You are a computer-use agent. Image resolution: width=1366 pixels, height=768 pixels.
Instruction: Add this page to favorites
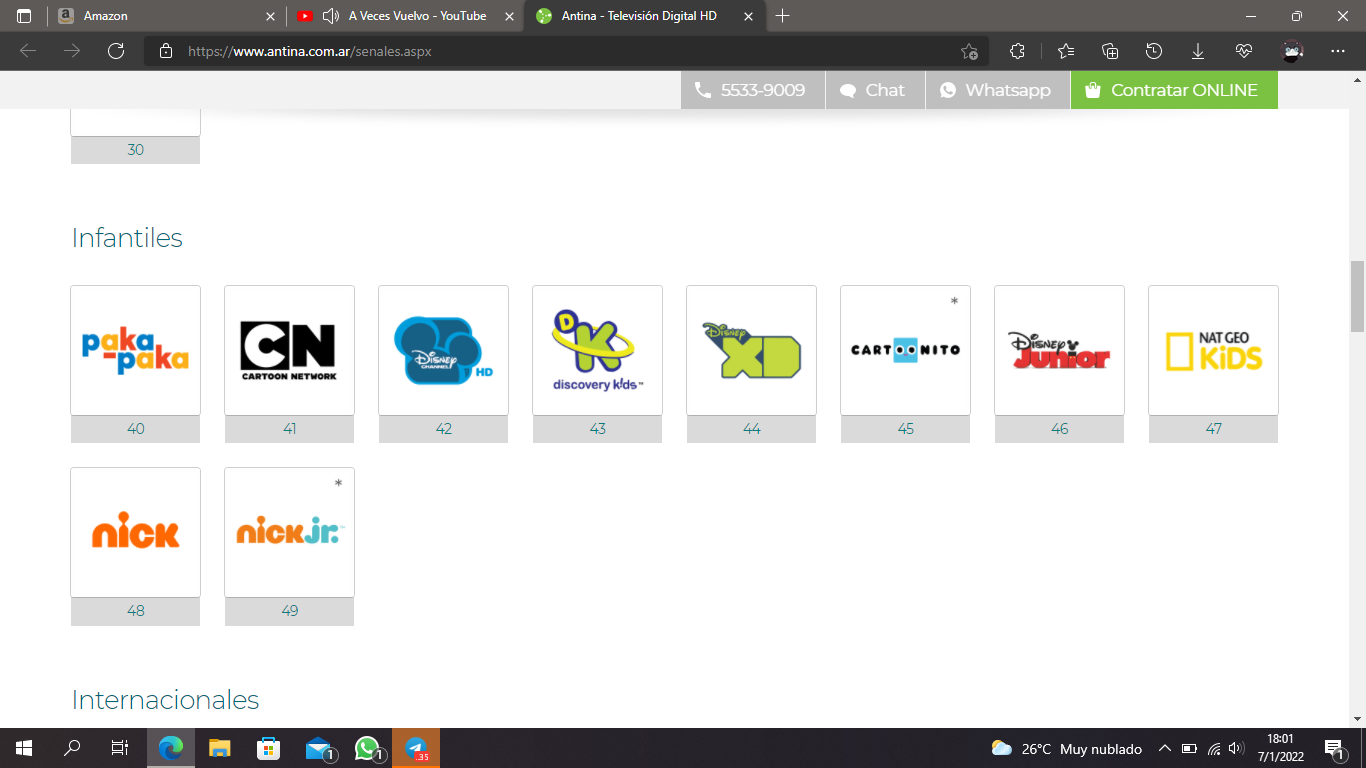(x=968, y=51)
